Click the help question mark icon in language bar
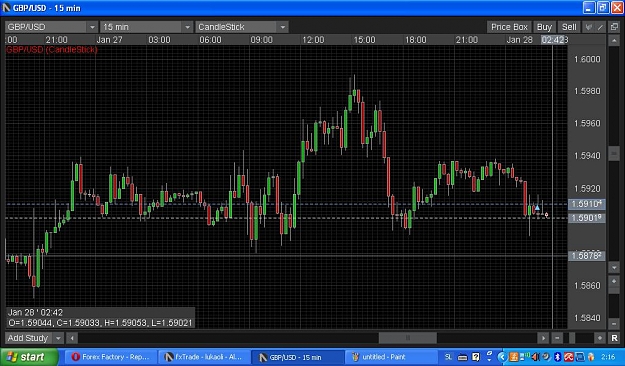The height and width of the screenshot is (366, 625). [x=476, y=357]
